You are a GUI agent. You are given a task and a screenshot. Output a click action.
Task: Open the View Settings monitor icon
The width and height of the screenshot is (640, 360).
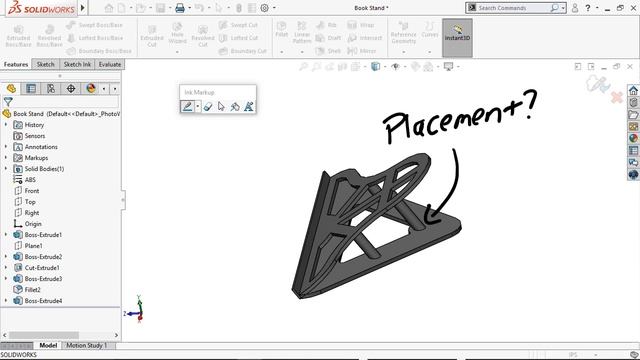point(449,66)
